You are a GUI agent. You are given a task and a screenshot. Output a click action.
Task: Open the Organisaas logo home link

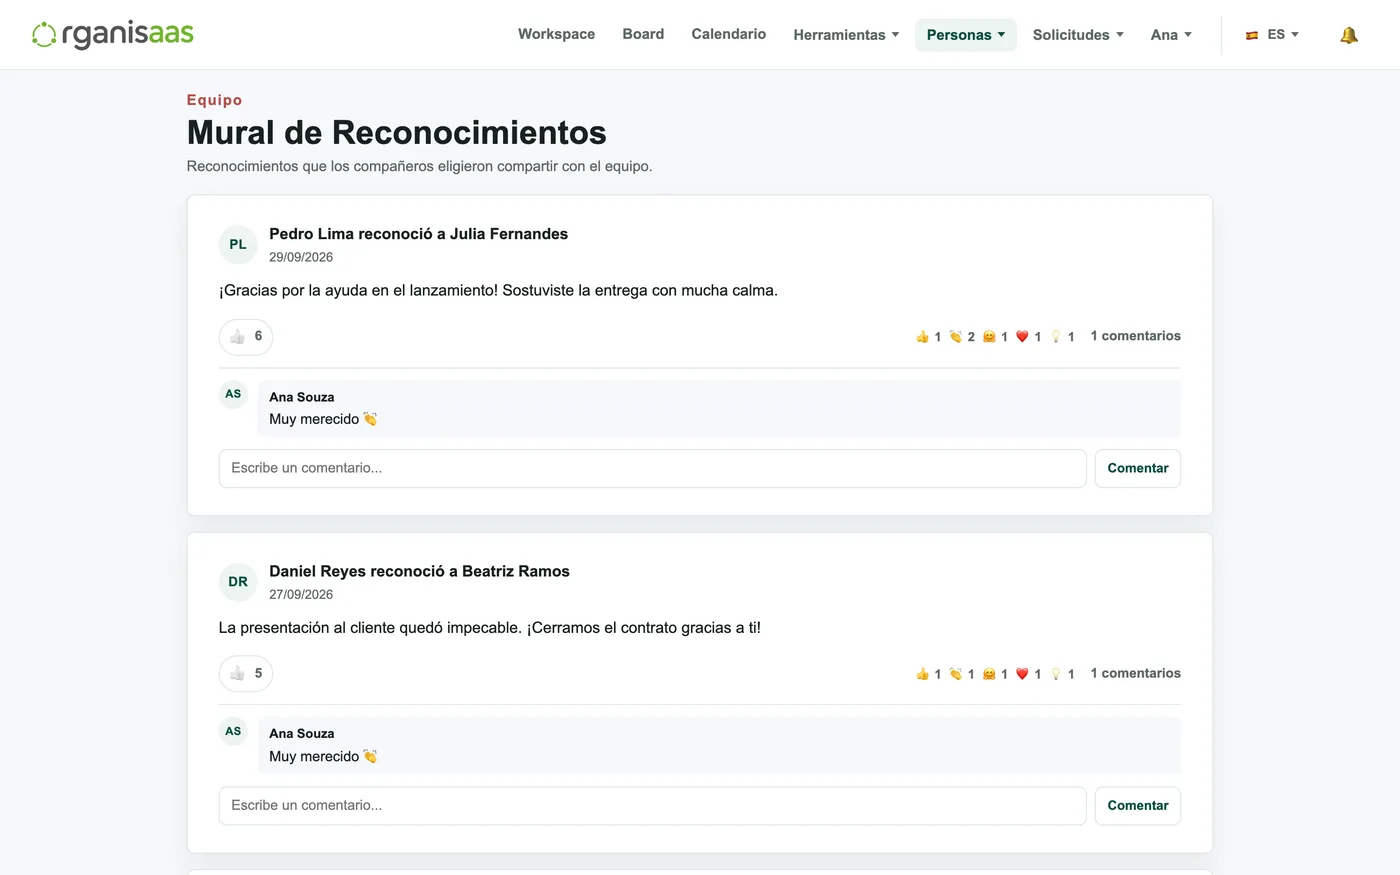[113, 34]
